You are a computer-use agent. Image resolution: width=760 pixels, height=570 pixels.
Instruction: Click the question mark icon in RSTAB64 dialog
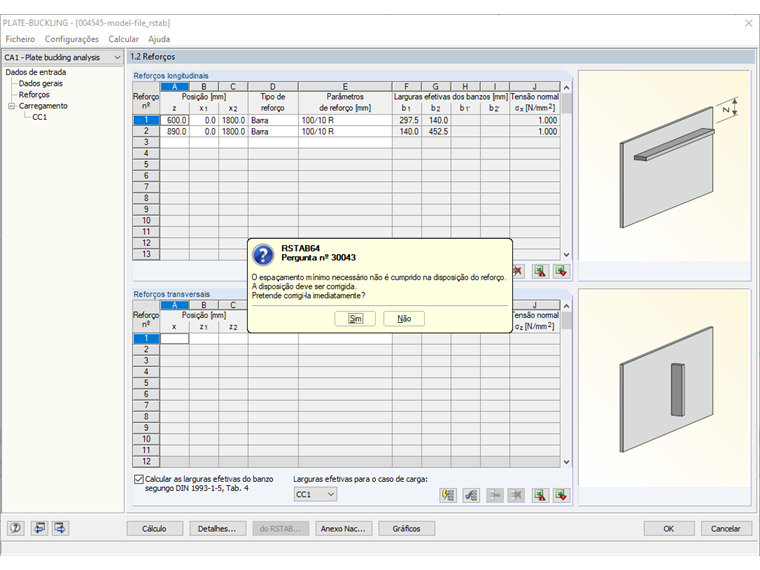(263, 254)
